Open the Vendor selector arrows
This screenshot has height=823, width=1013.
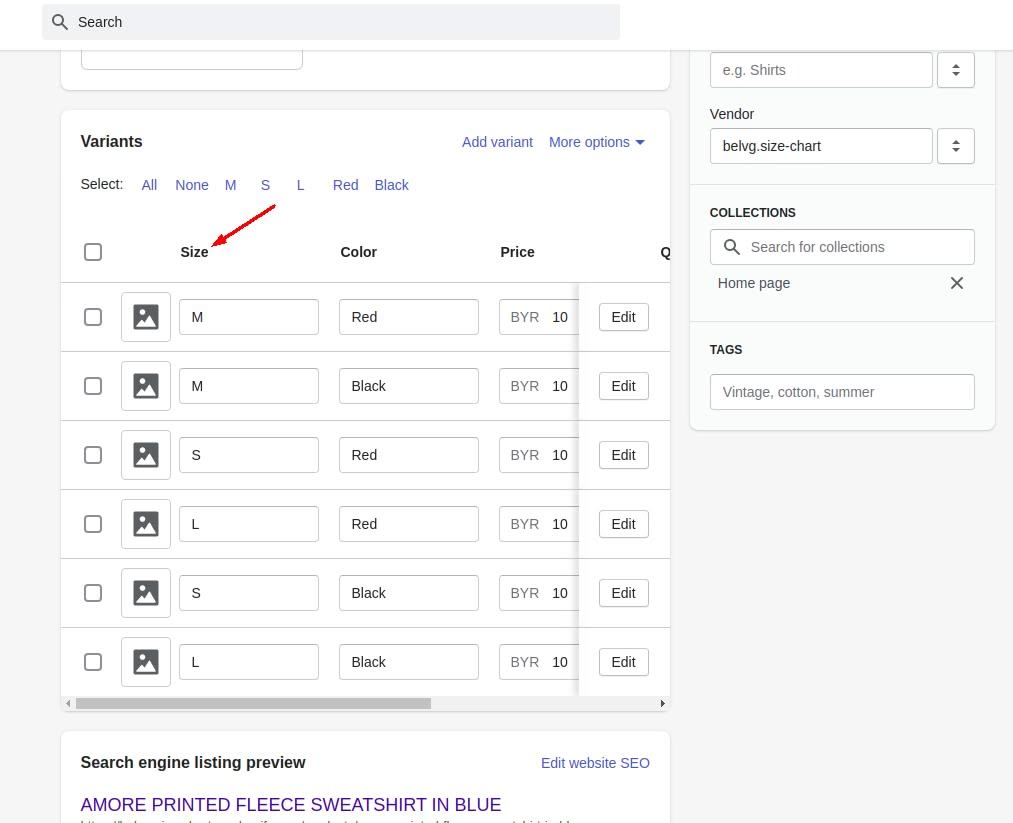tap(956, 146)
